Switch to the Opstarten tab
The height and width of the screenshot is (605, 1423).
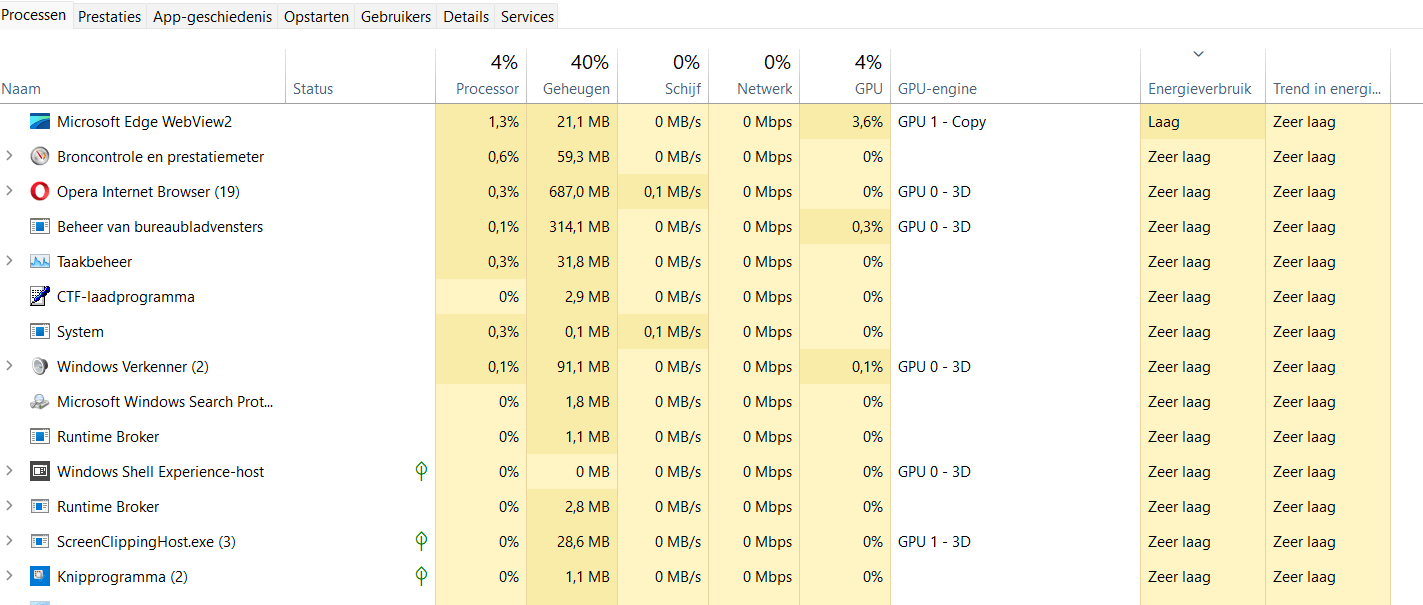click(316, 17)
